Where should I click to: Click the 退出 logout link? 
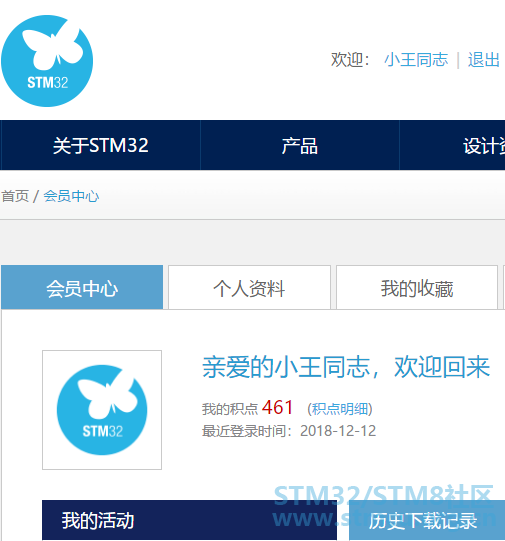484,60
